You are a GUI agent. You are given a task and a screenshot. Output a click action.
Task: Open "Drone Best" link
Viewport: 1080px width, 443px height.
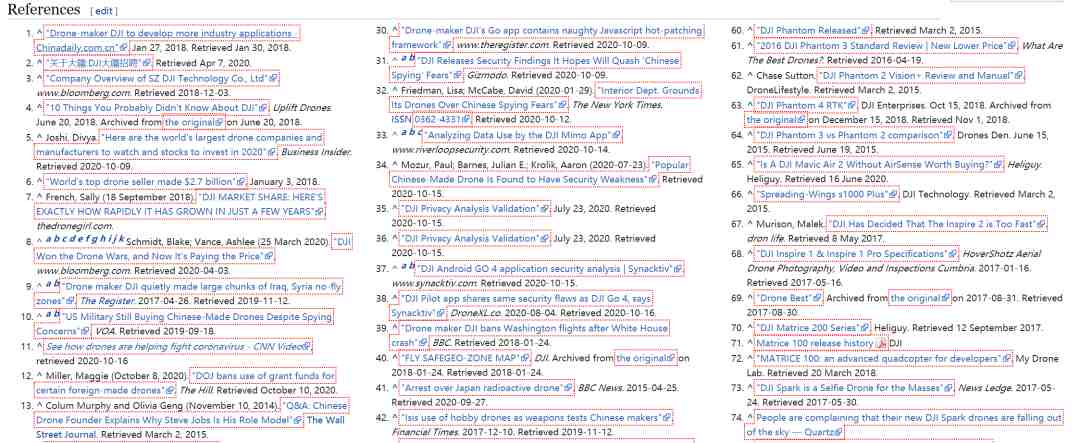click(789, 298)
